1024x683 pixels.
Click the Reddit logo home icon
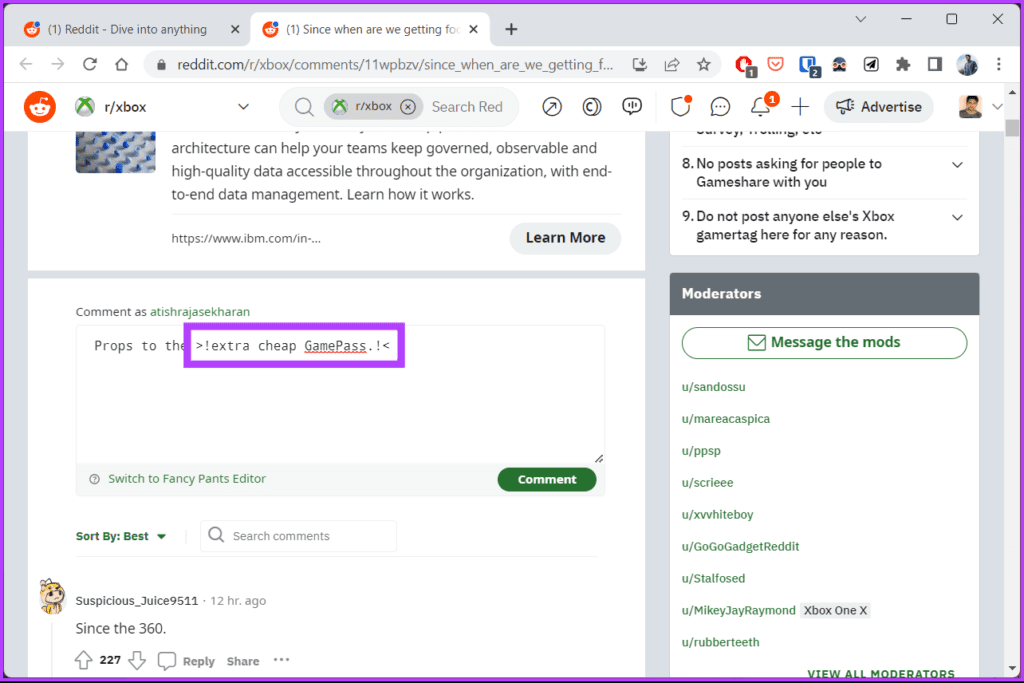pyautogui.click(x=40, y=106)
